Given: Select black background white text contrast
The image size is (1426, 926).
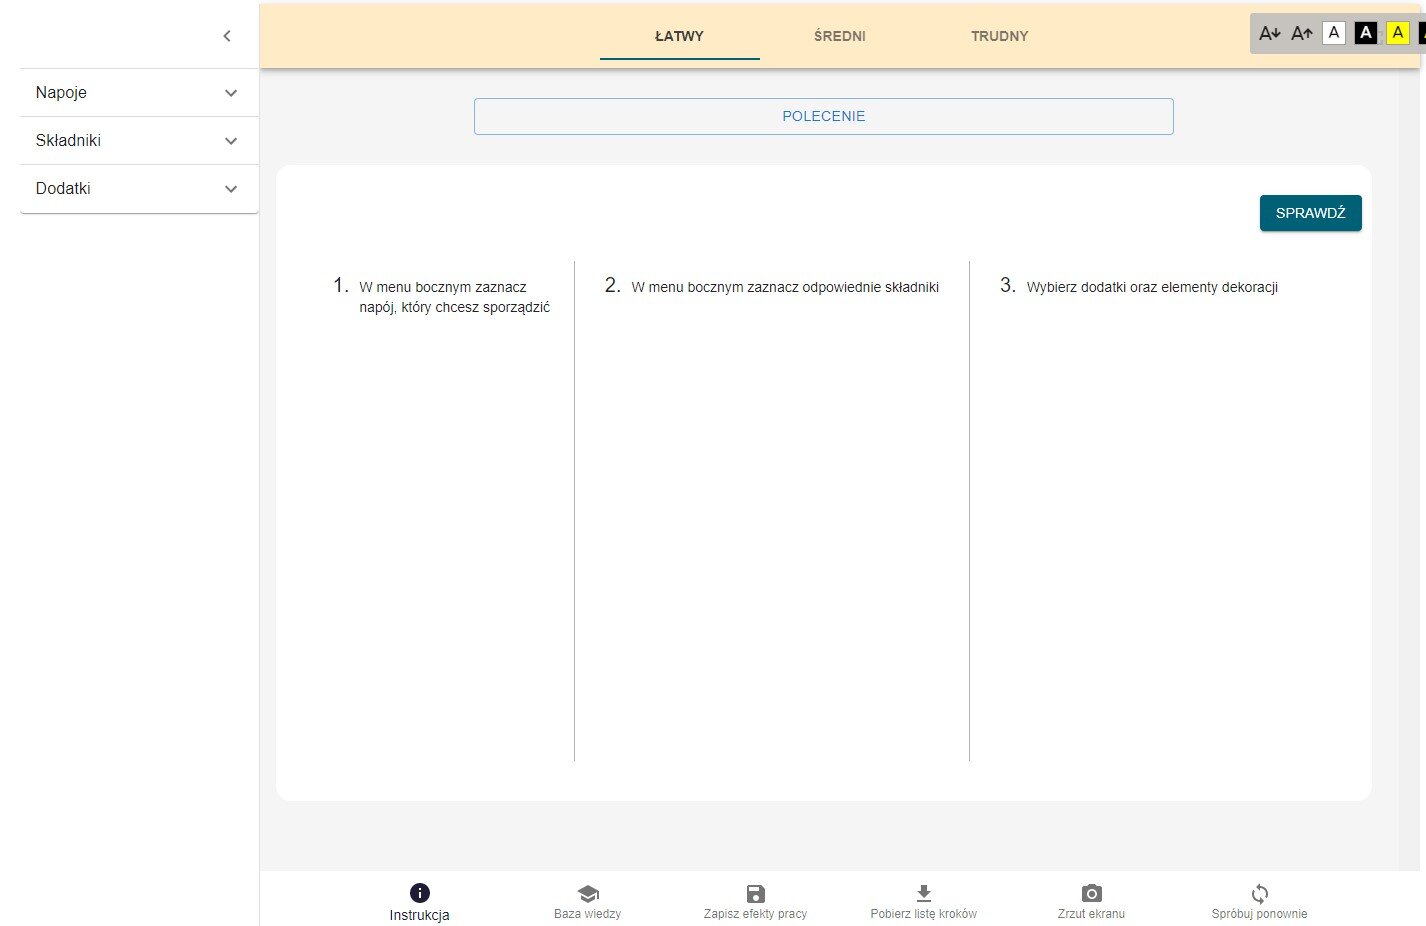Looking at the screenshot, I should tap(1365, 33).
